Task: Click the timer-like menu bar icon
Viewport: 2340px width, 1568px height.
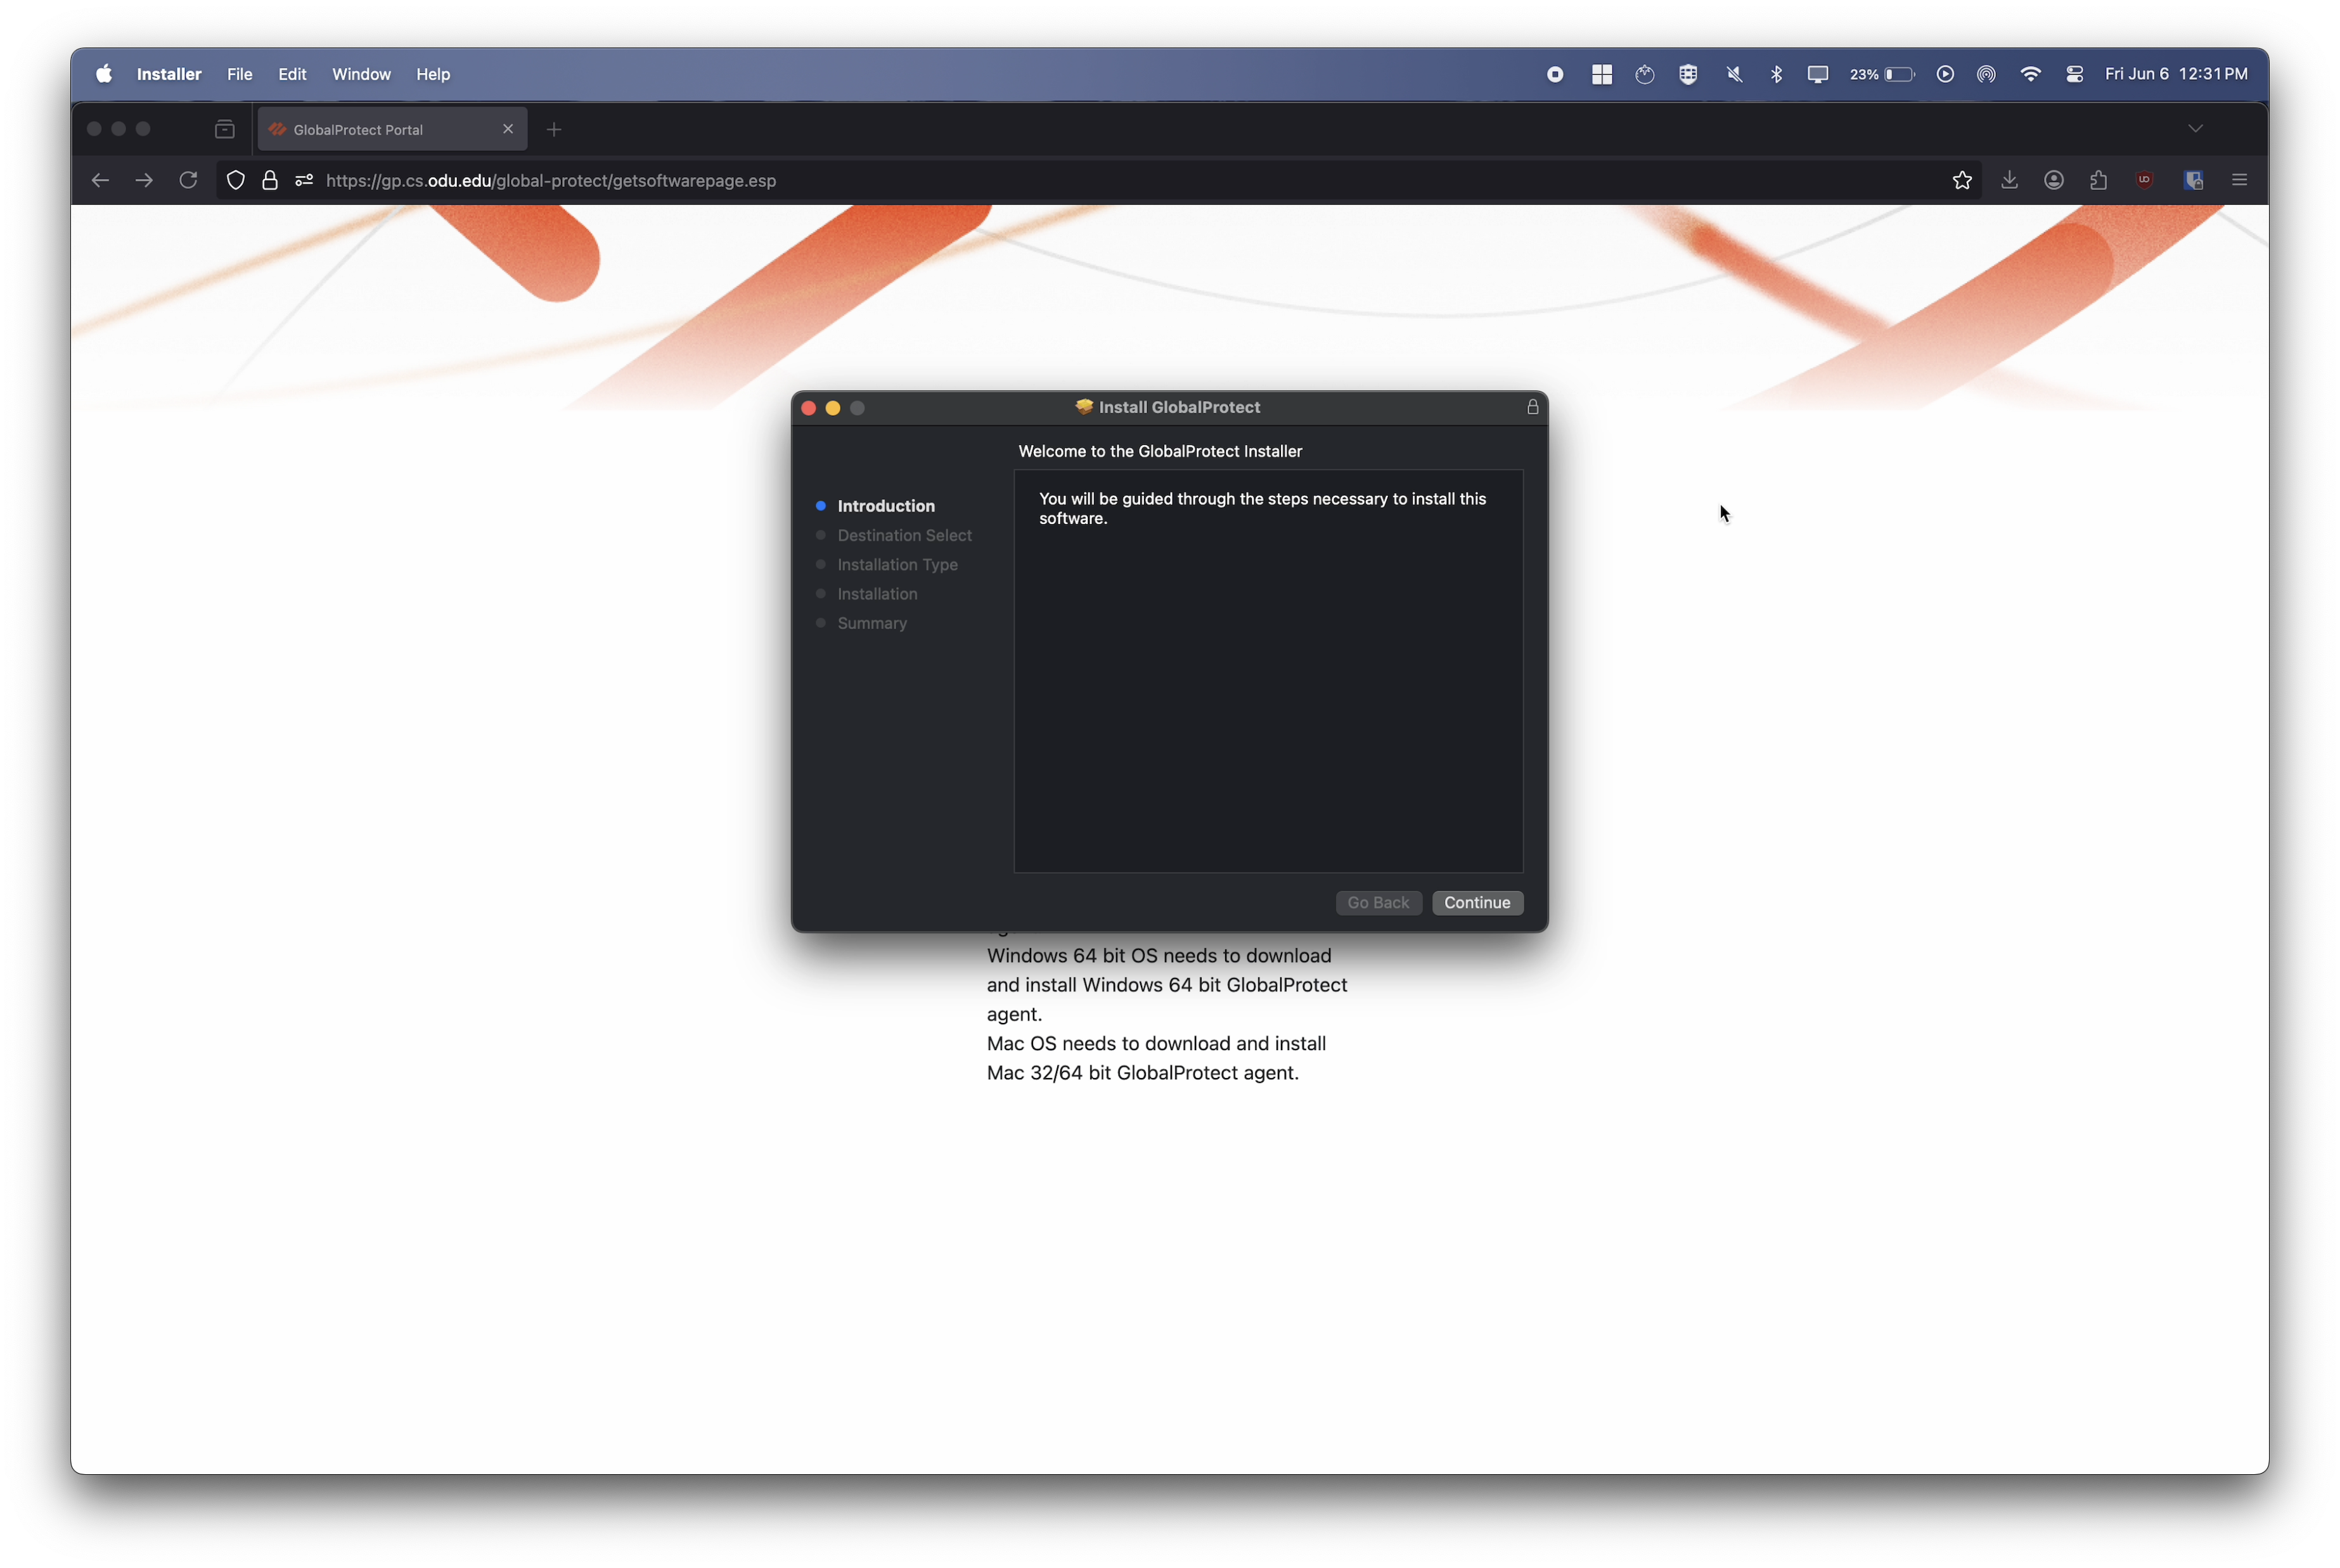Action: (1644, 74)
